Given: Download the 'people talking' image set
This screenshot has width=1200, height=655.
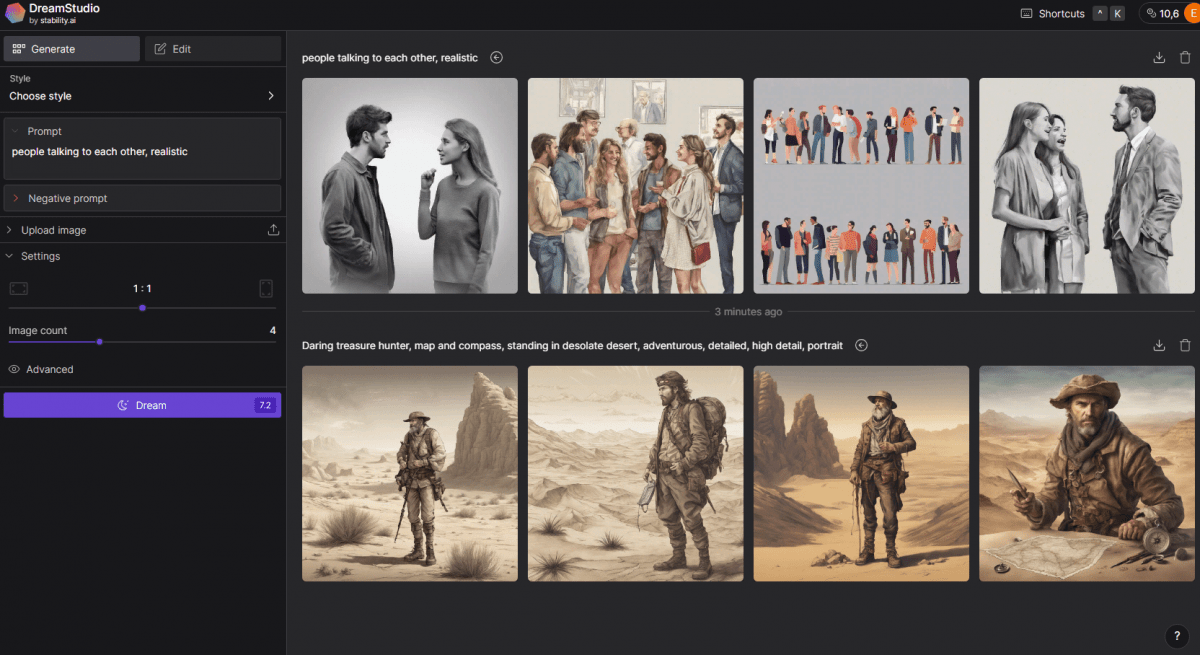Looking at the screenshot, I should tap(1159, 58).
